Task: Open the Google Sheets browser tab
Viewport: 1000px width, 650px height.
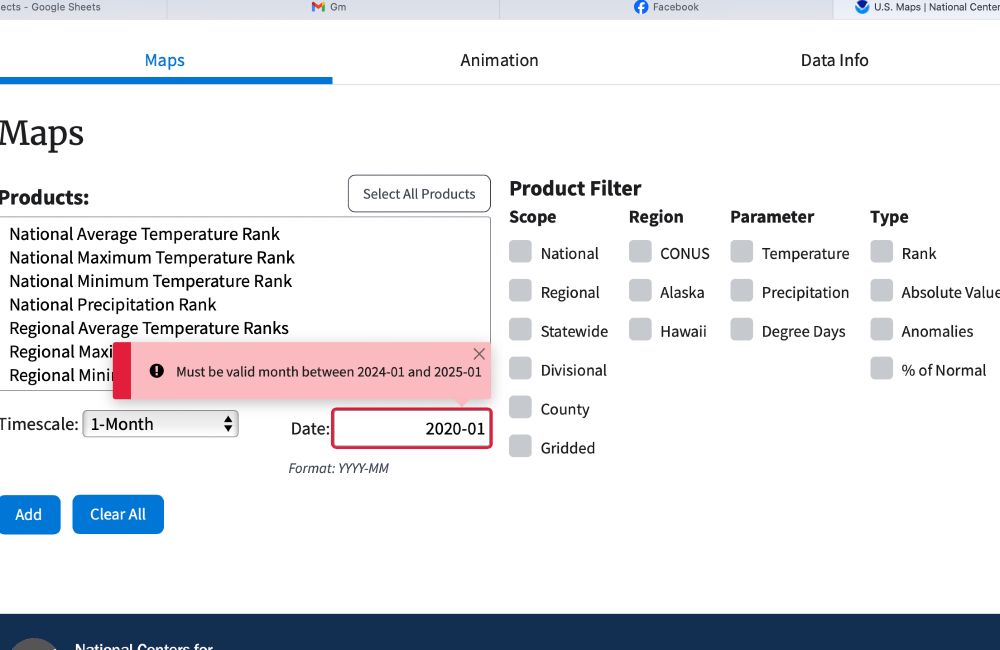Action: [x=83, y=8]
